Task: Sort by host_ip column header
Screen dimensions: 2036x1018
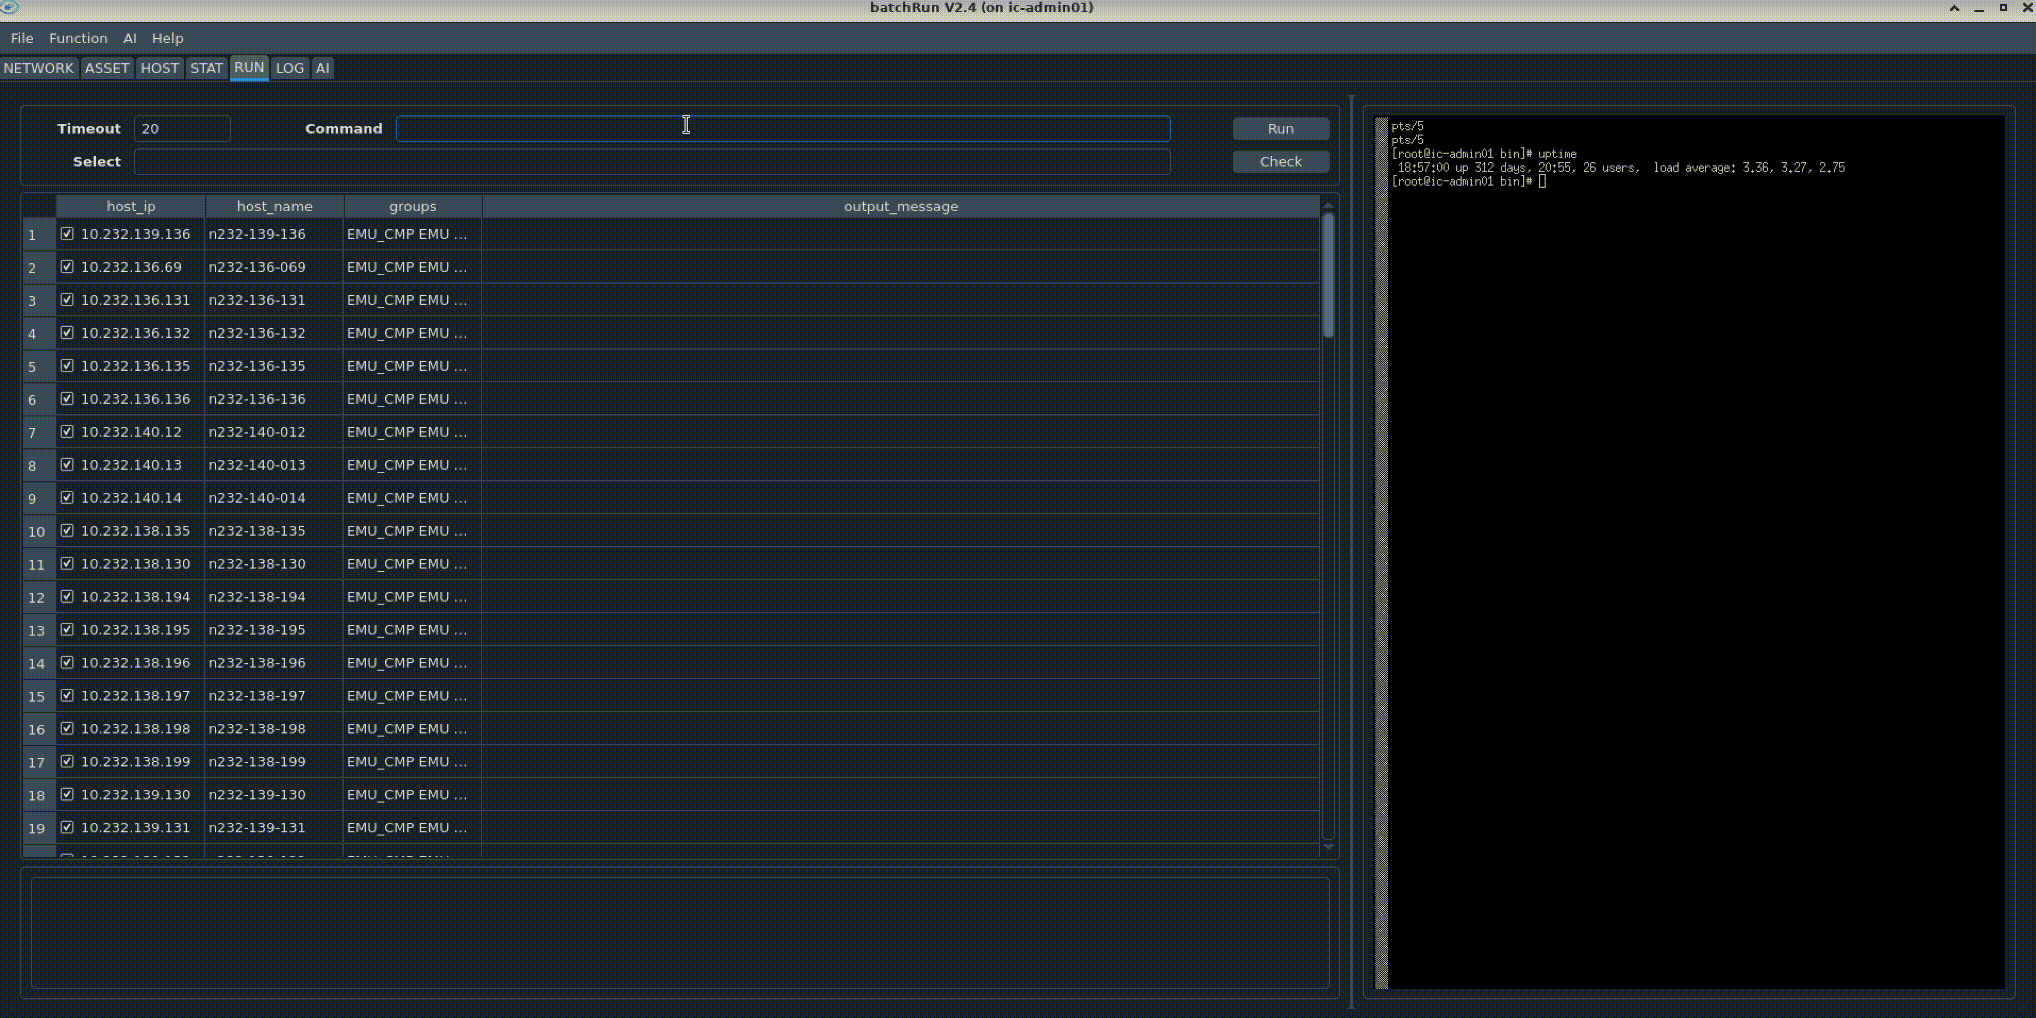Action: tap(131, 206)
